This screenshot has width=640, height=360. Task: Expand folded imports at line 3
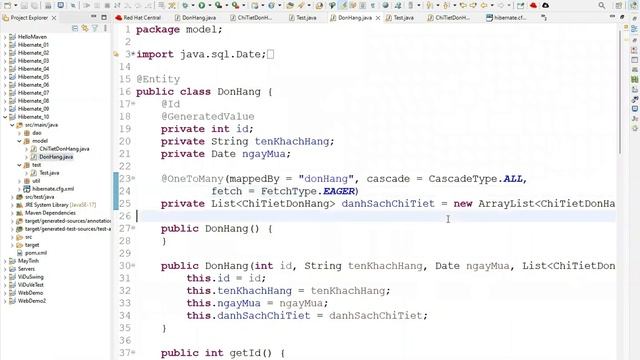click(133, 54)
